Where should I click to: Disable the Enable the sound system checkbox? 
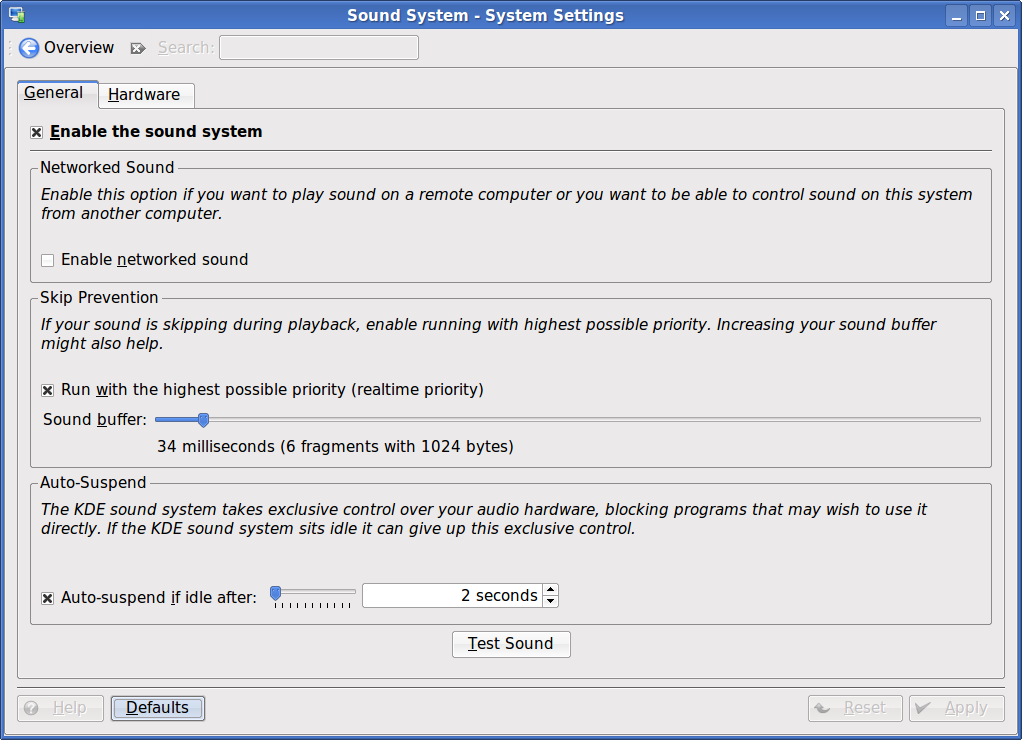pos(37,132)
